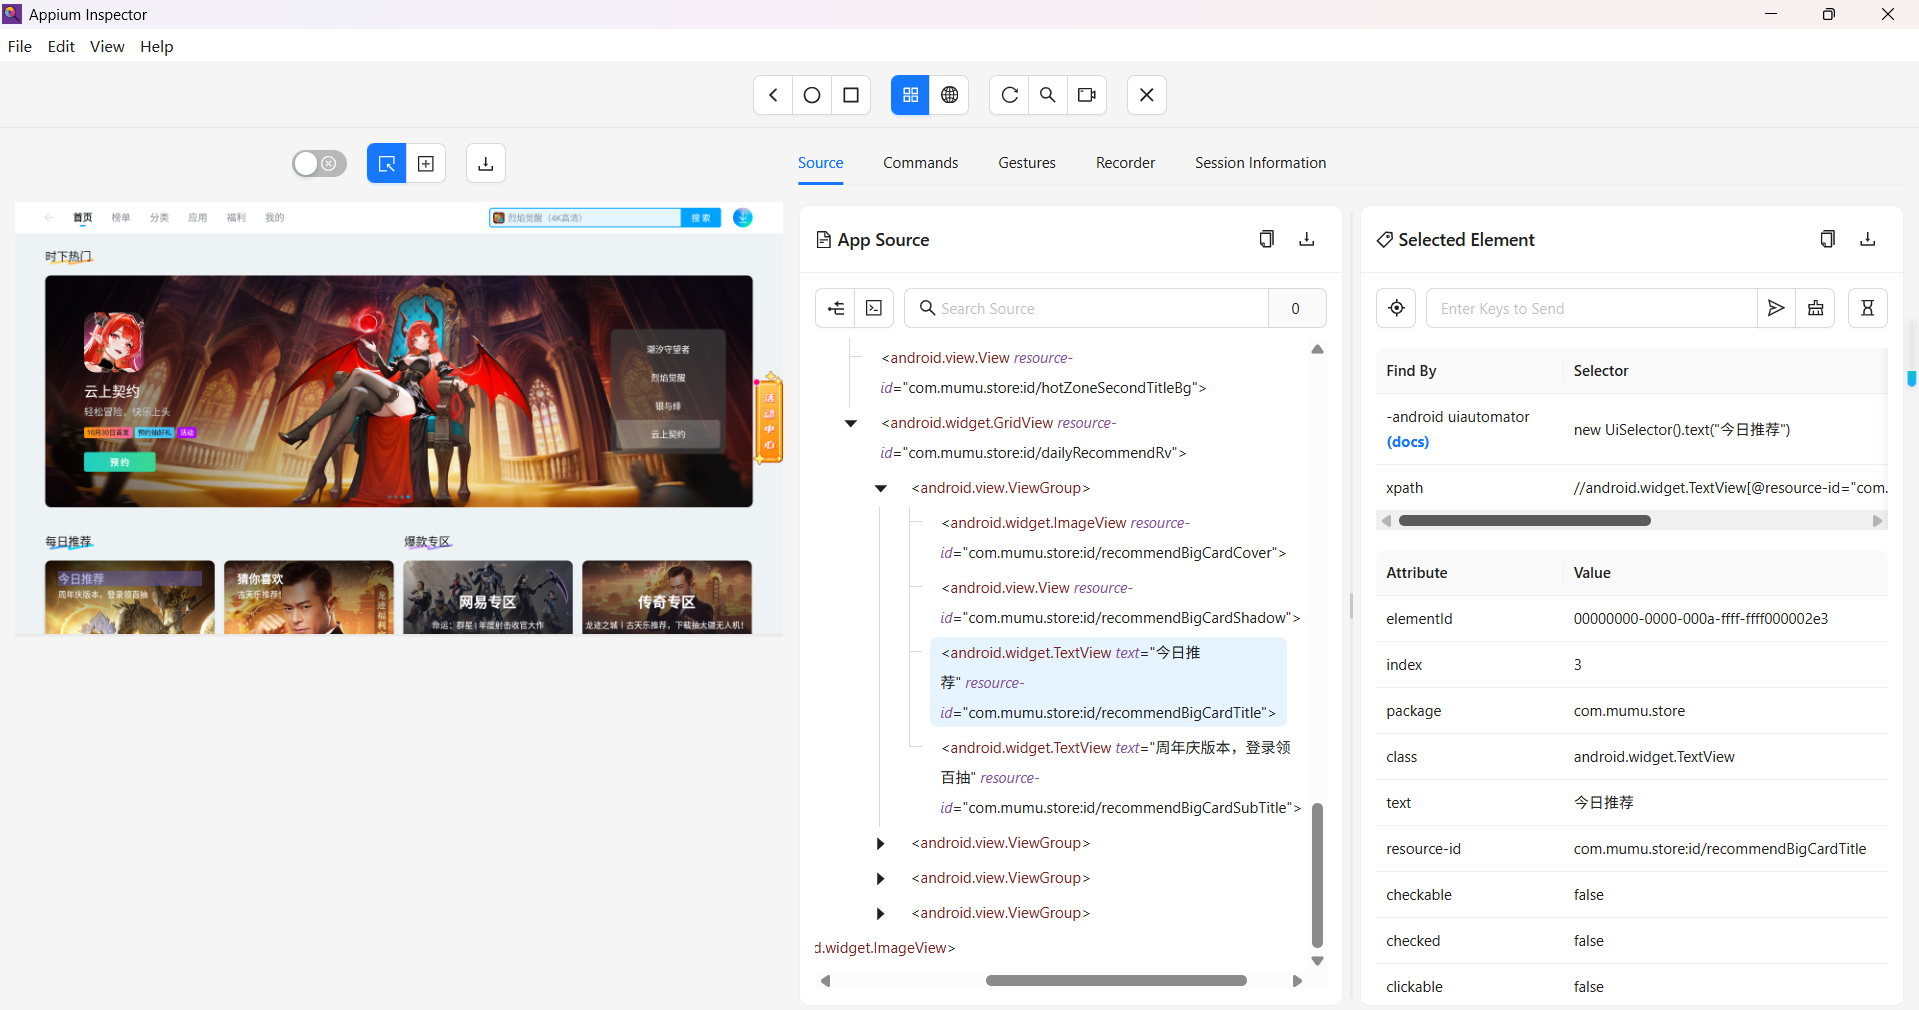Select the recommendBigCardTitle TextView node
The width and height of the screenshot is (1919, 1010).
pos(1108,682)
